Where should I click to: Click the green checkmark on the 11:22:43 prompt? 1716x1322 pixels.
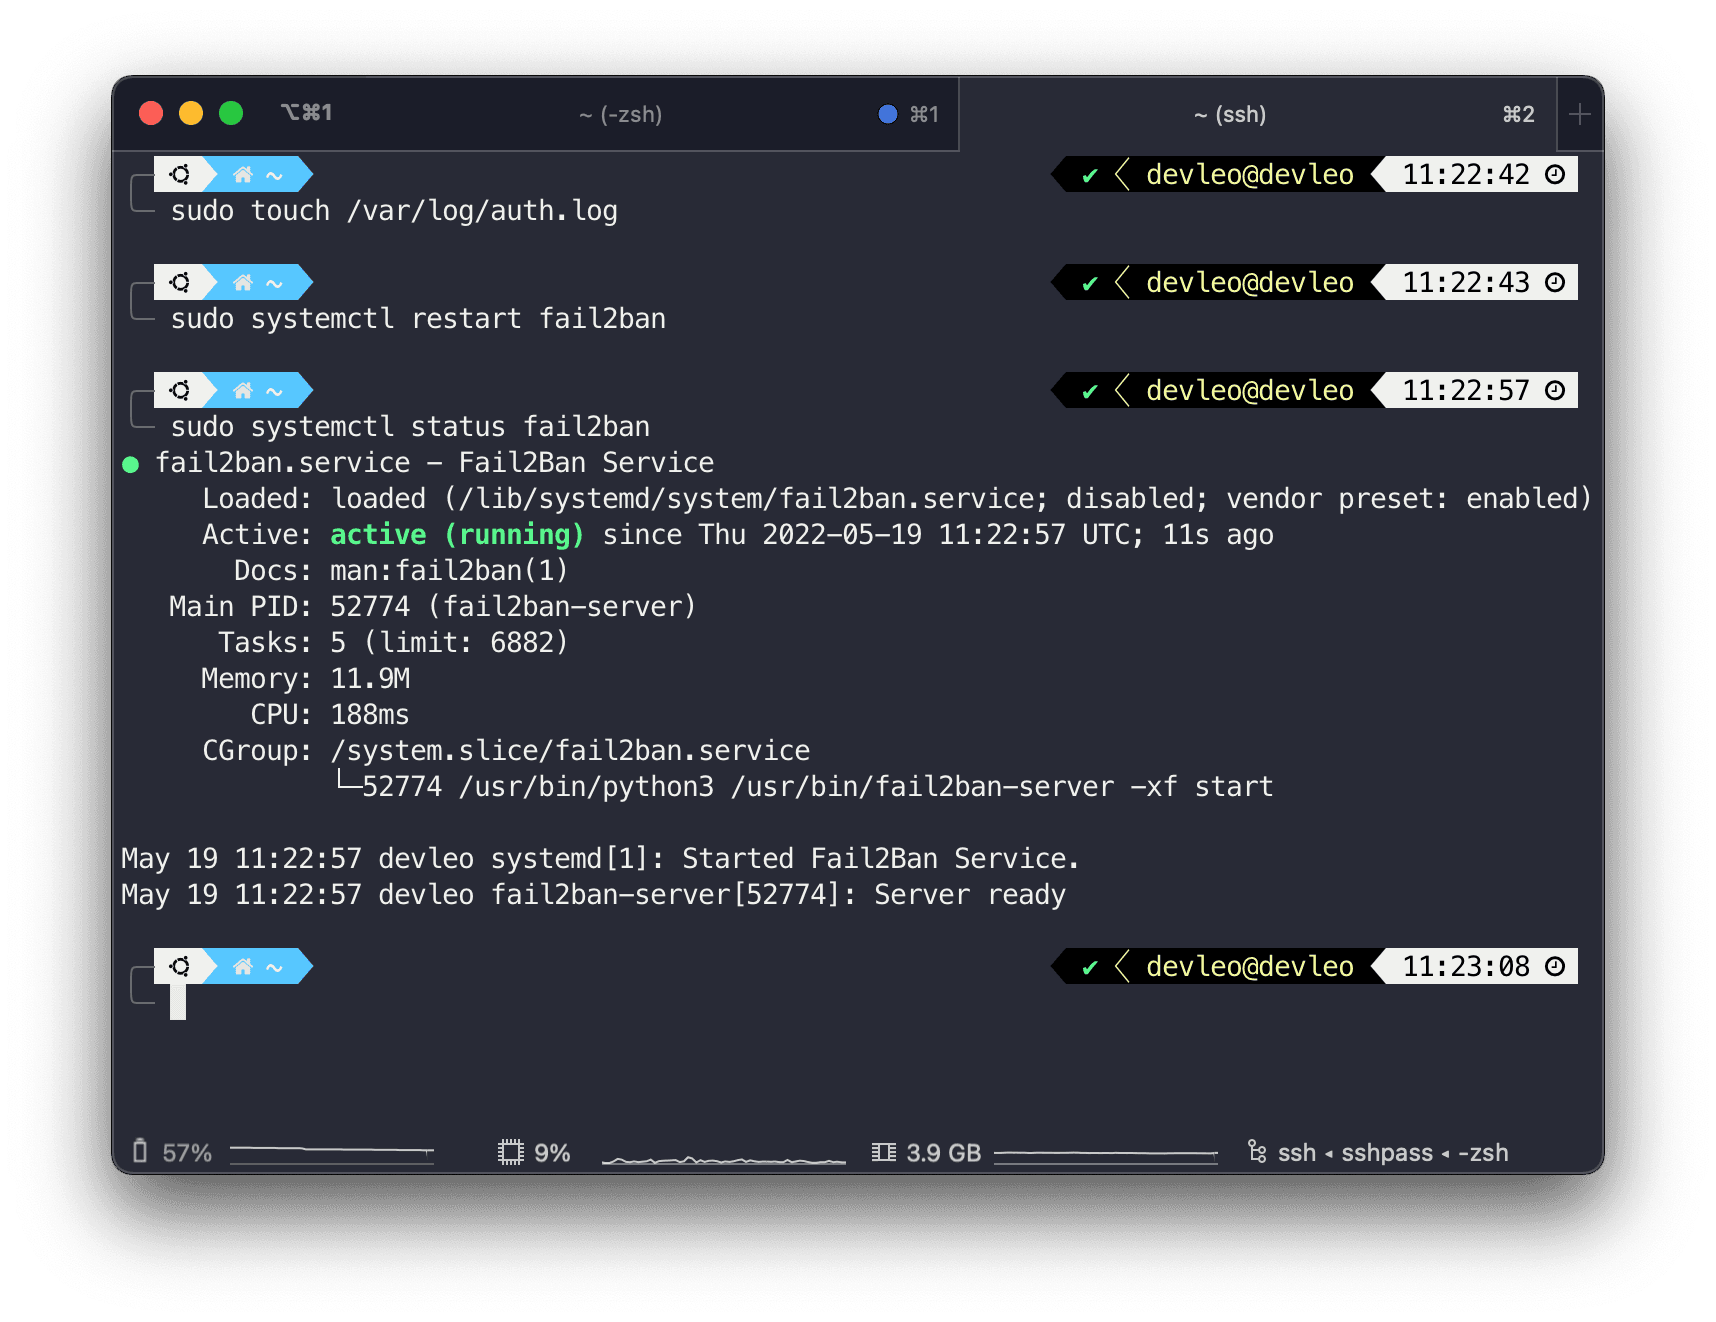pos(1090,283)
